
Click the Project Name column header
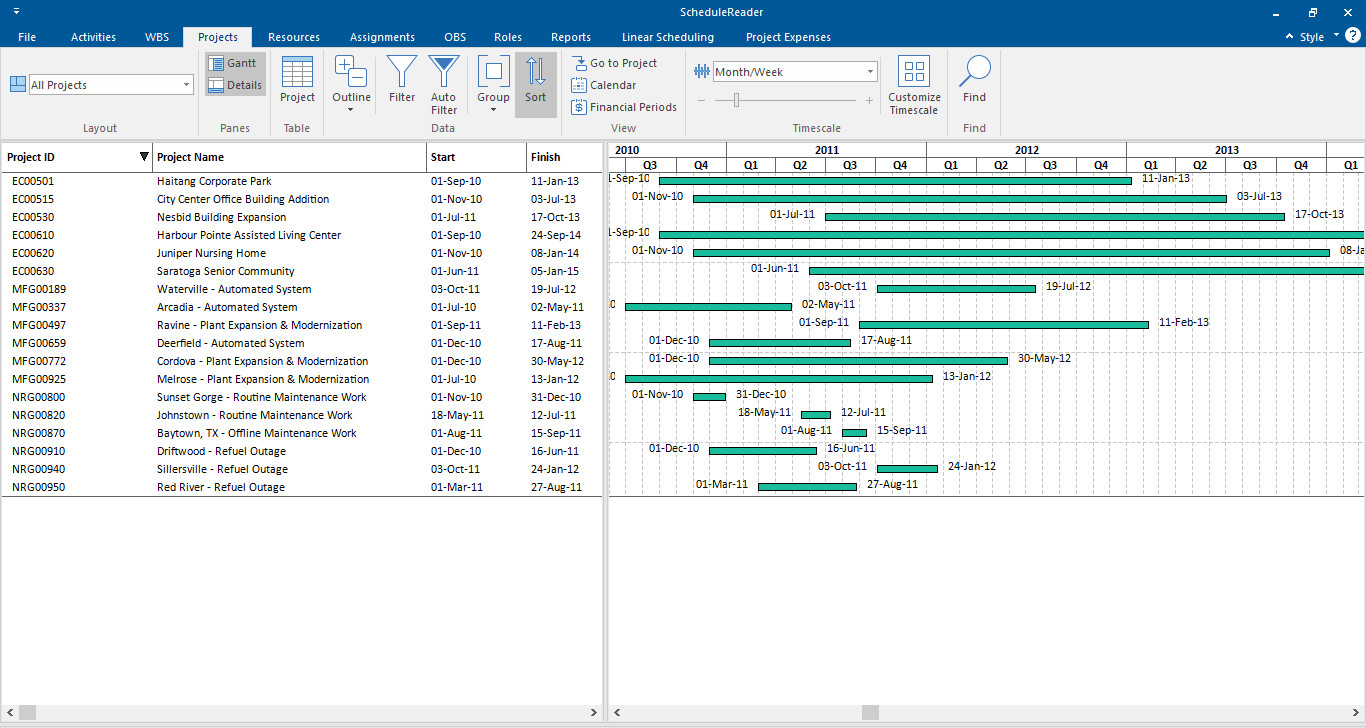click(290, 157)
